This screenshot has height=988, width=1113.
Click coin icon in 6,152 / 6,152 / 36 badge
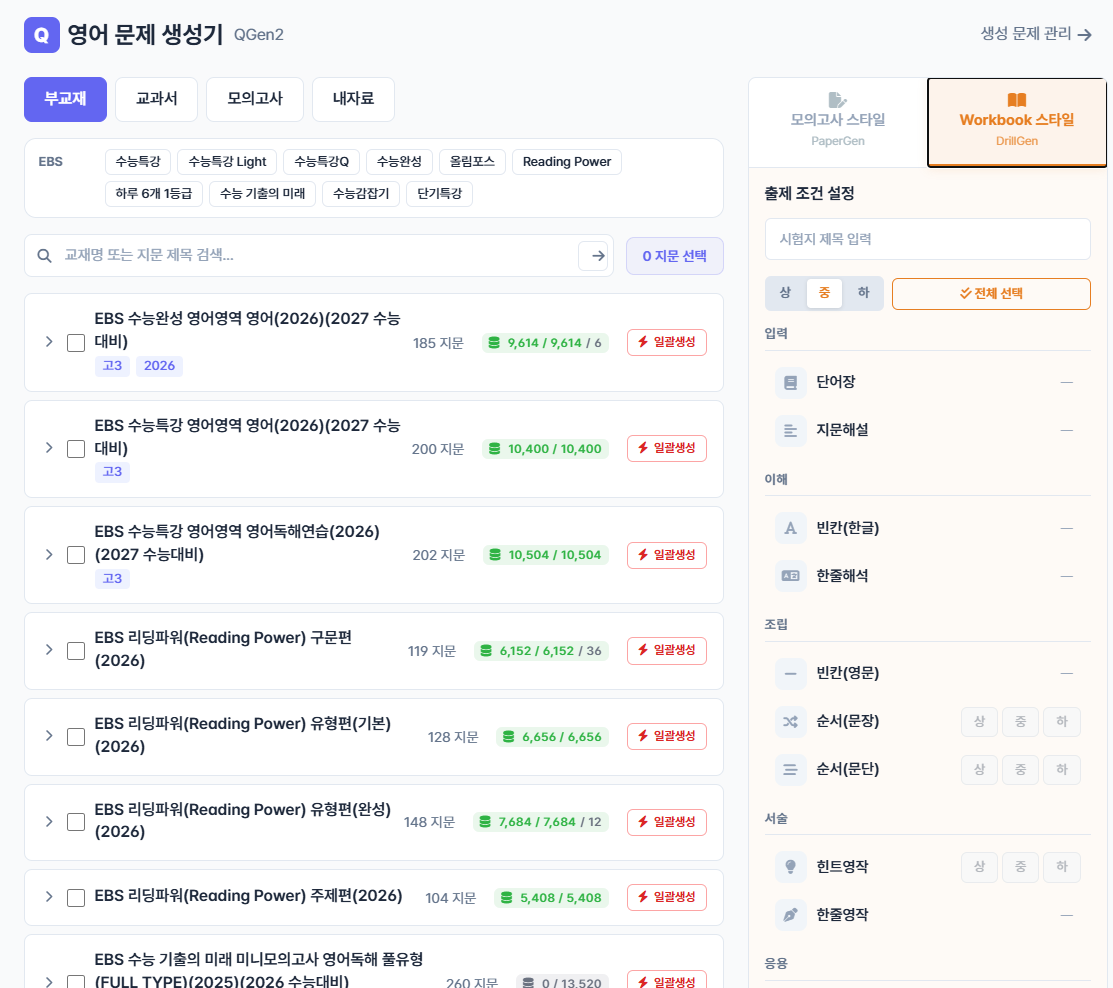[486, 651]
